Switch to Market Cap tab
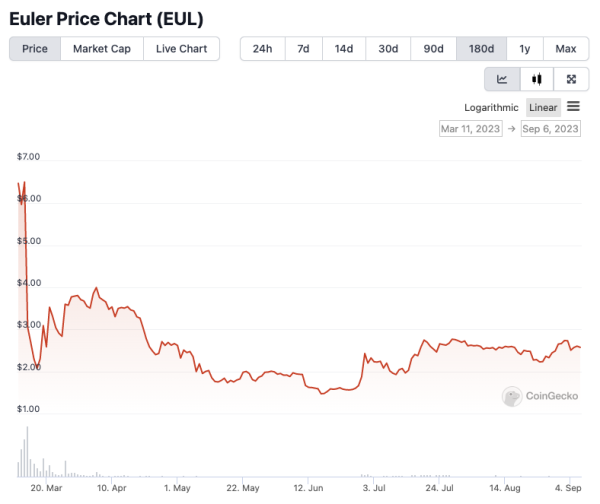 (x=102, y=49)
